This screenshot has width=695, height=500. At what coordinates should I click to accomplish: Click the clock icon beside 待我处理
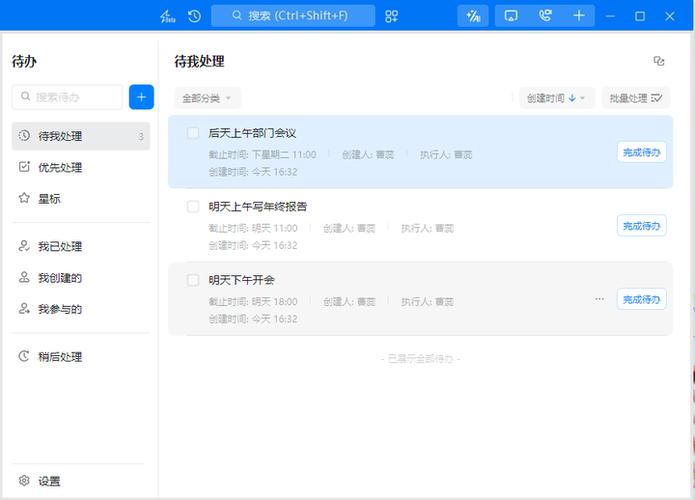24,136
